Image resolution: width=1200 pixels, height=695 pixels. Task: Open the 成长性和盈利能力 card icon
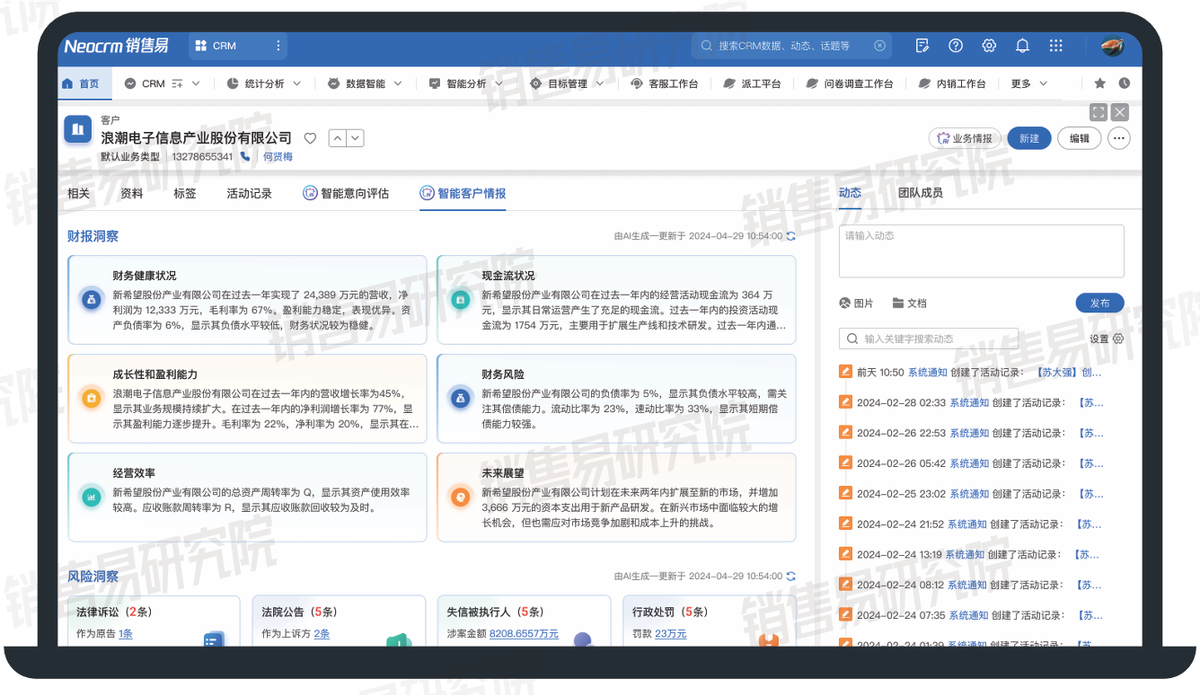pyautogui.click(x=91, y=397)
